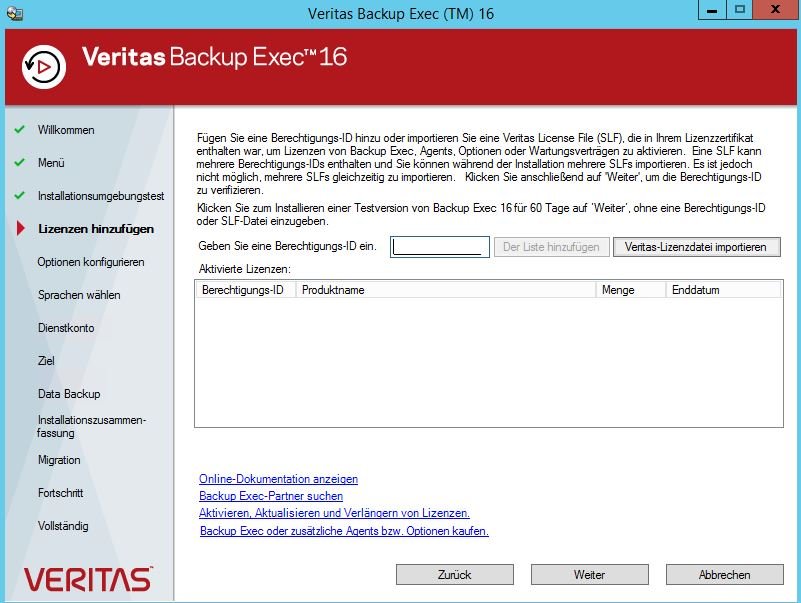
Task: Sort by the Menge column header
Action: pyautogui.click(x=631, y=290)
